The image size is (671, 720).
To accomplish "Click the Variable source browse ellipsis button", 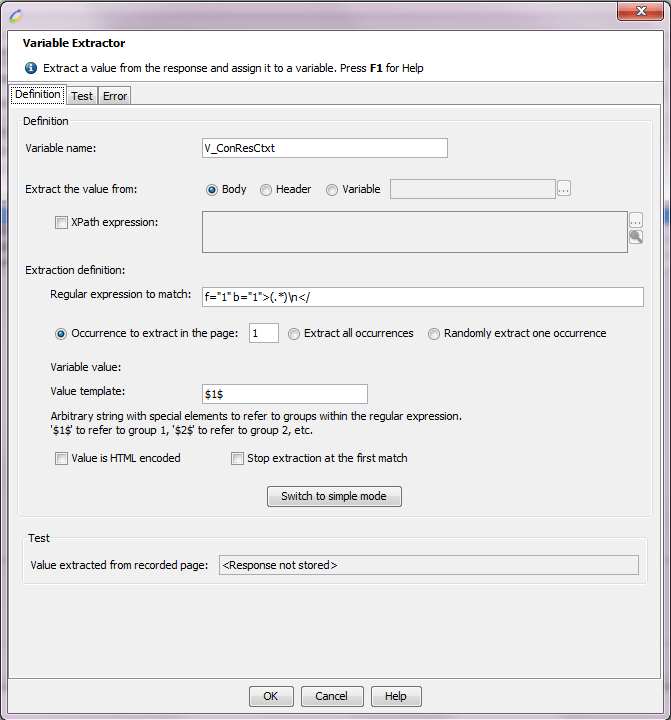I will [564, 189].
